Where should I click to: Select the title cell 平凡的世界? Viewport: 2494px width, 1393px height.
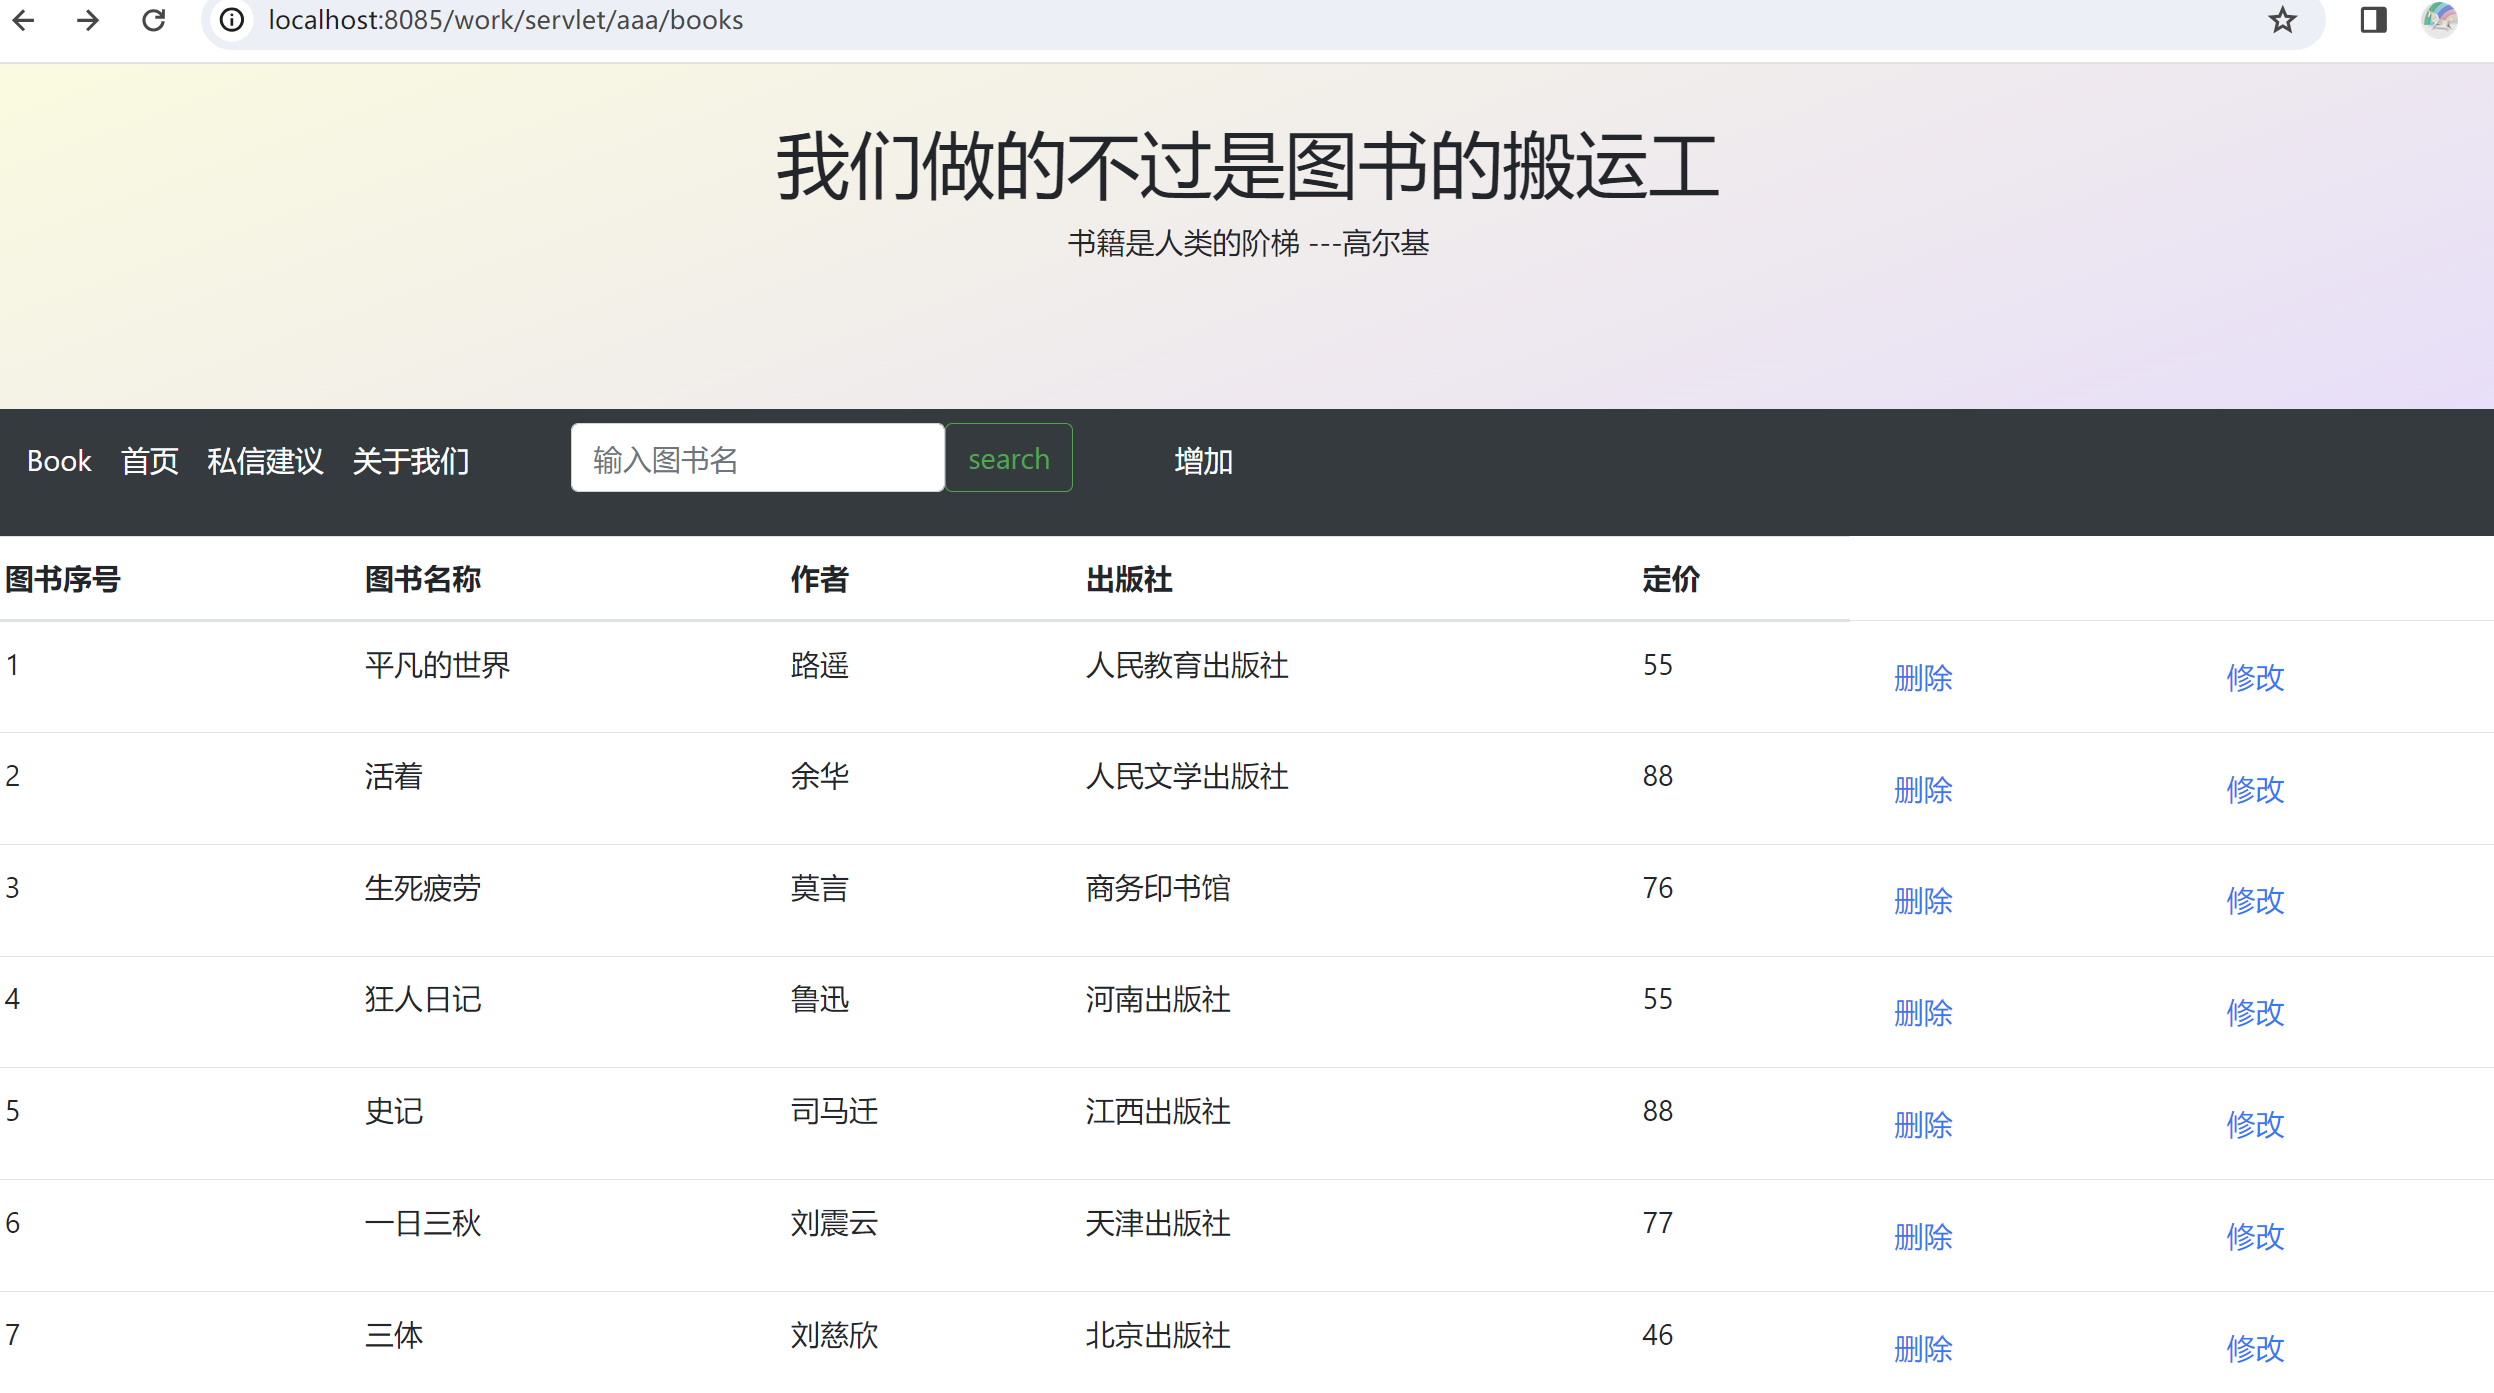click(437, 665)
